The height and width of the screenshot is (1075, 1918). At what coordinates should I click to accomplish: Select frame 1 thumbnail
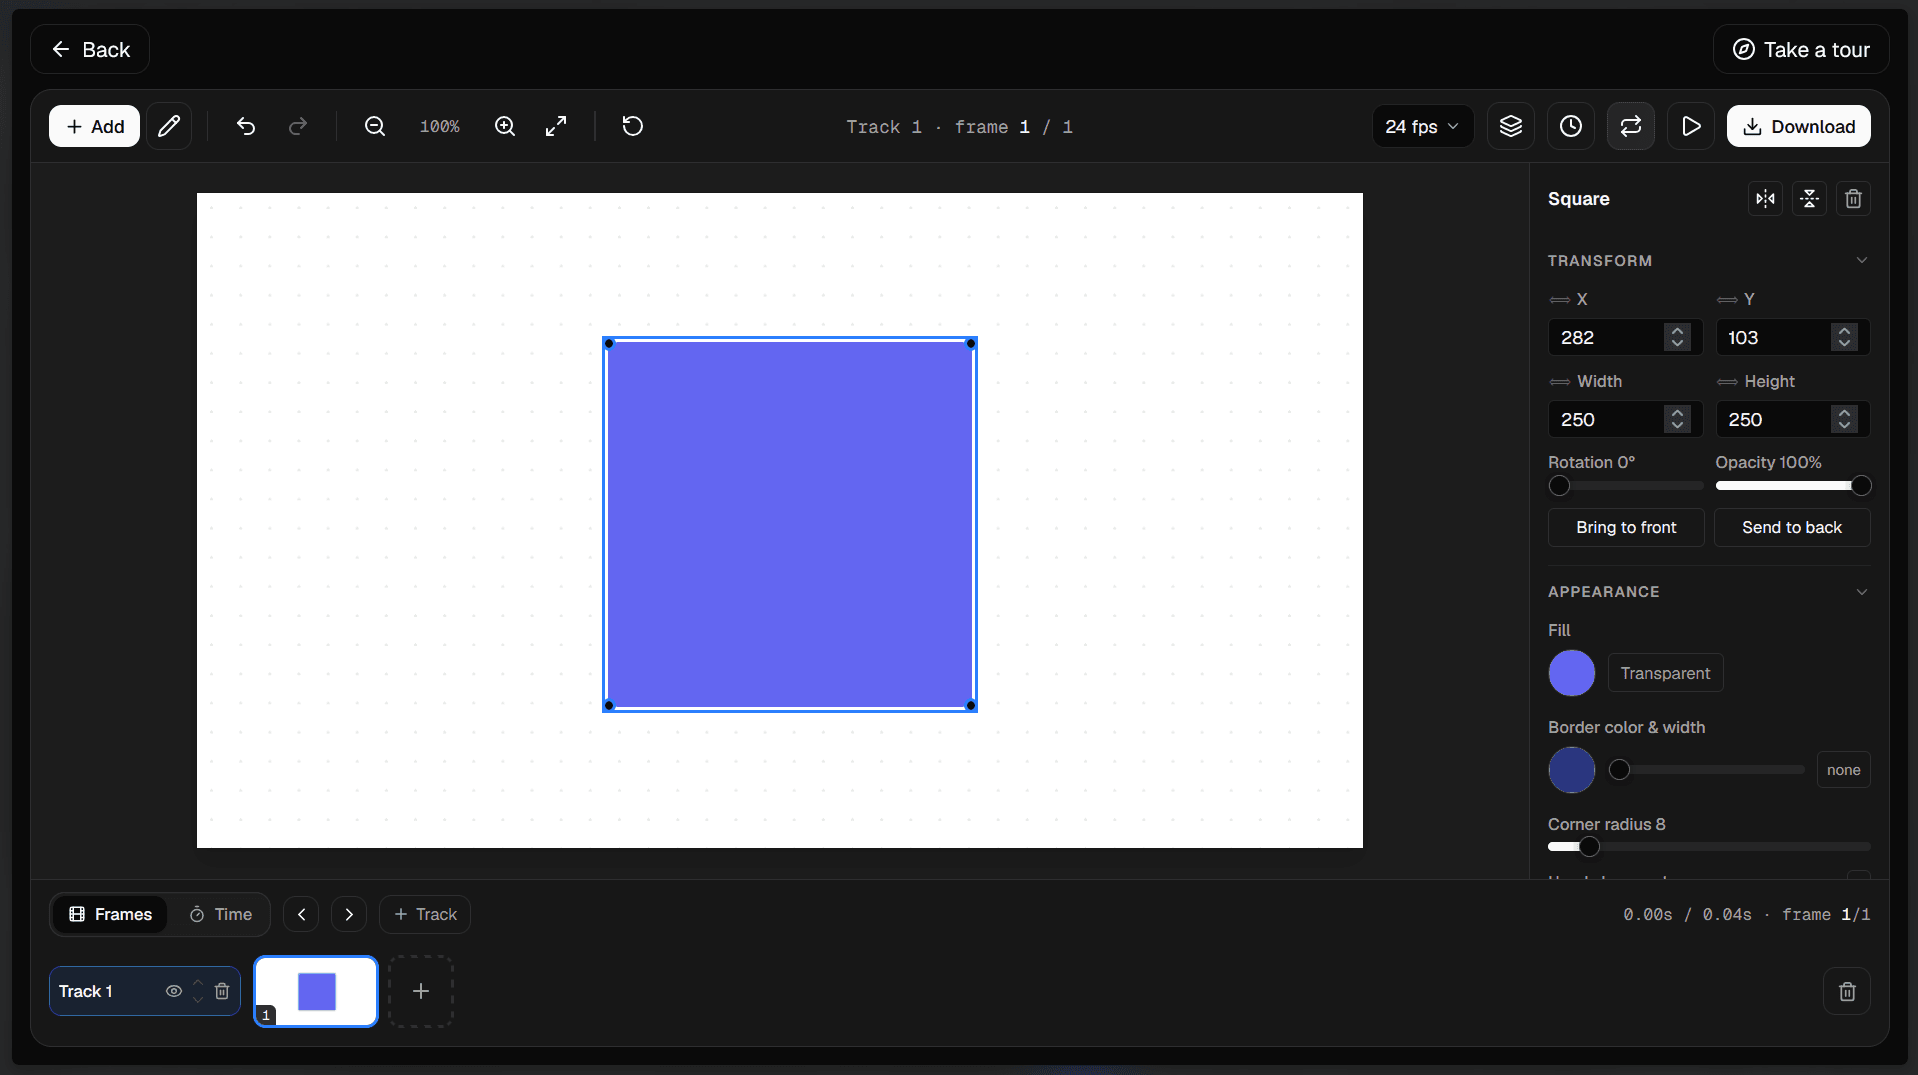point(316,991)
